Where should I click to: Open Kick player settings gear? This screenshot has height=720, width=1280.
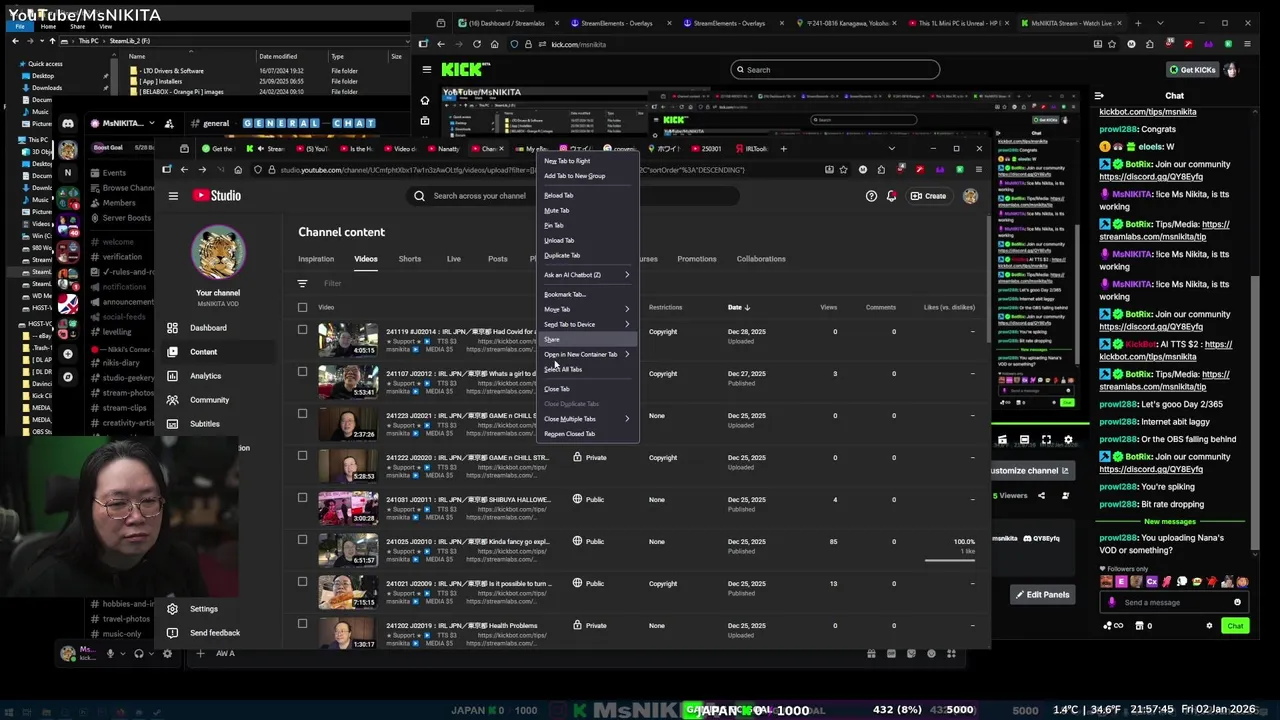click(x=1068, y=440)
